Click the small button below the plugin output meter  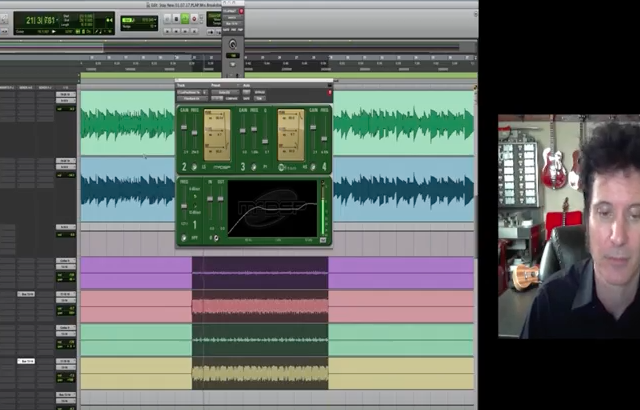click(323, 240)
